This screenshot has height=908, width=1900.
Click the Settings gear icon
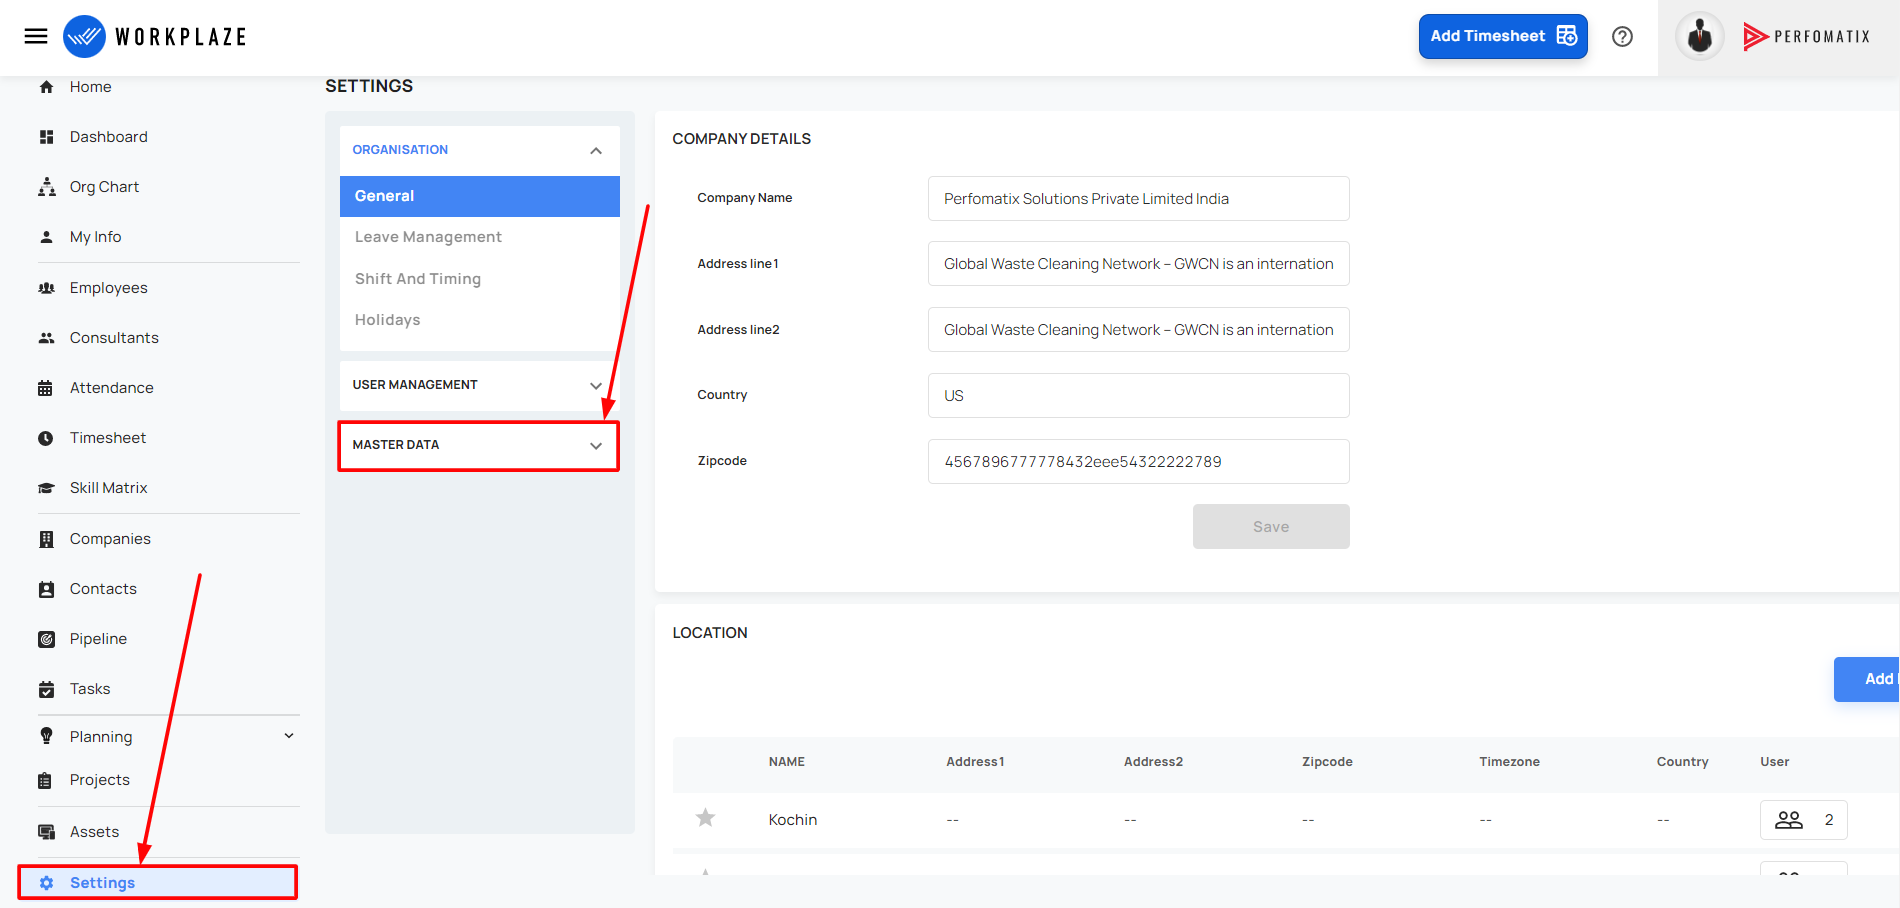[x=46, y=883]
